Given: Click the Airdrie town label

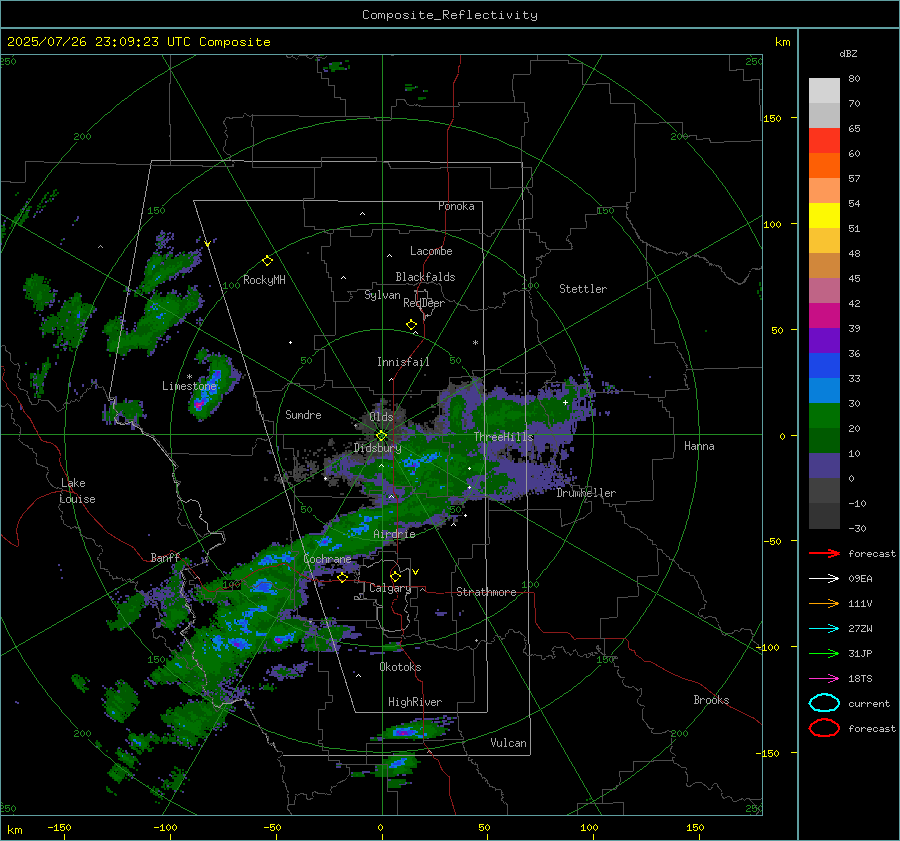Looking at the screenshot, I should [x=394, y=534].
